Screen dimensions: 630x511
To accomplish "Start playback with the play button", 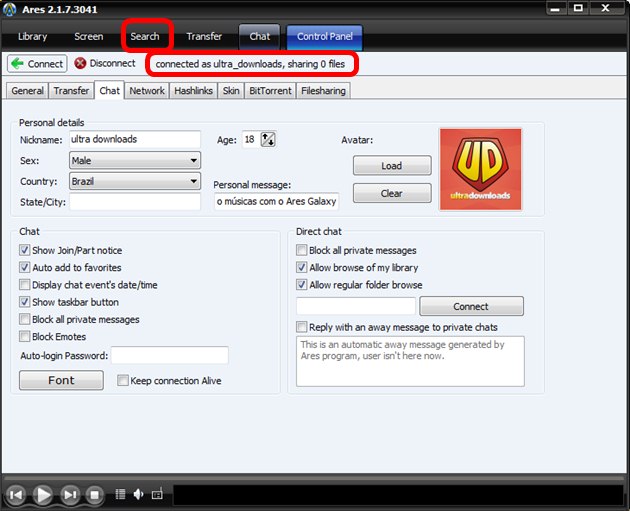I will point(43,495).
